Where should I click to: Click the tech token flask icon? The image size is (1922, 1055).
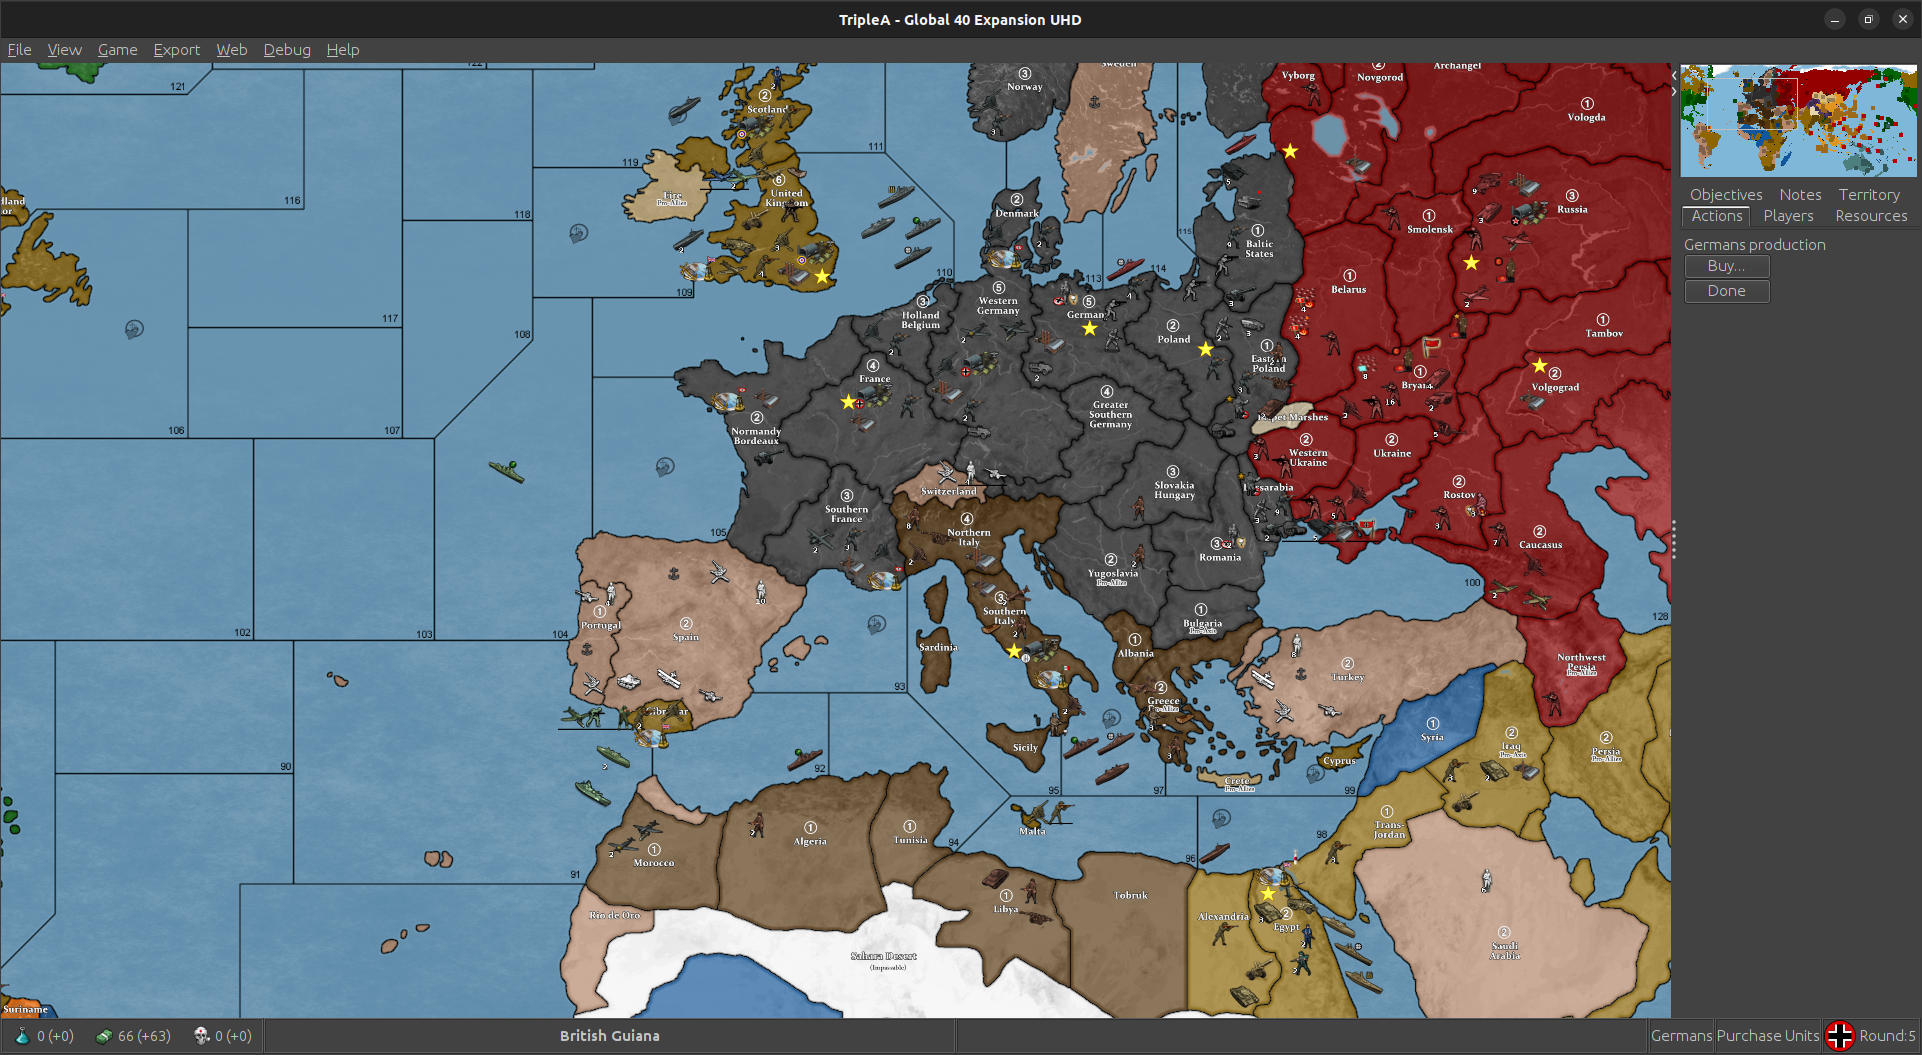click(22, 1036)
